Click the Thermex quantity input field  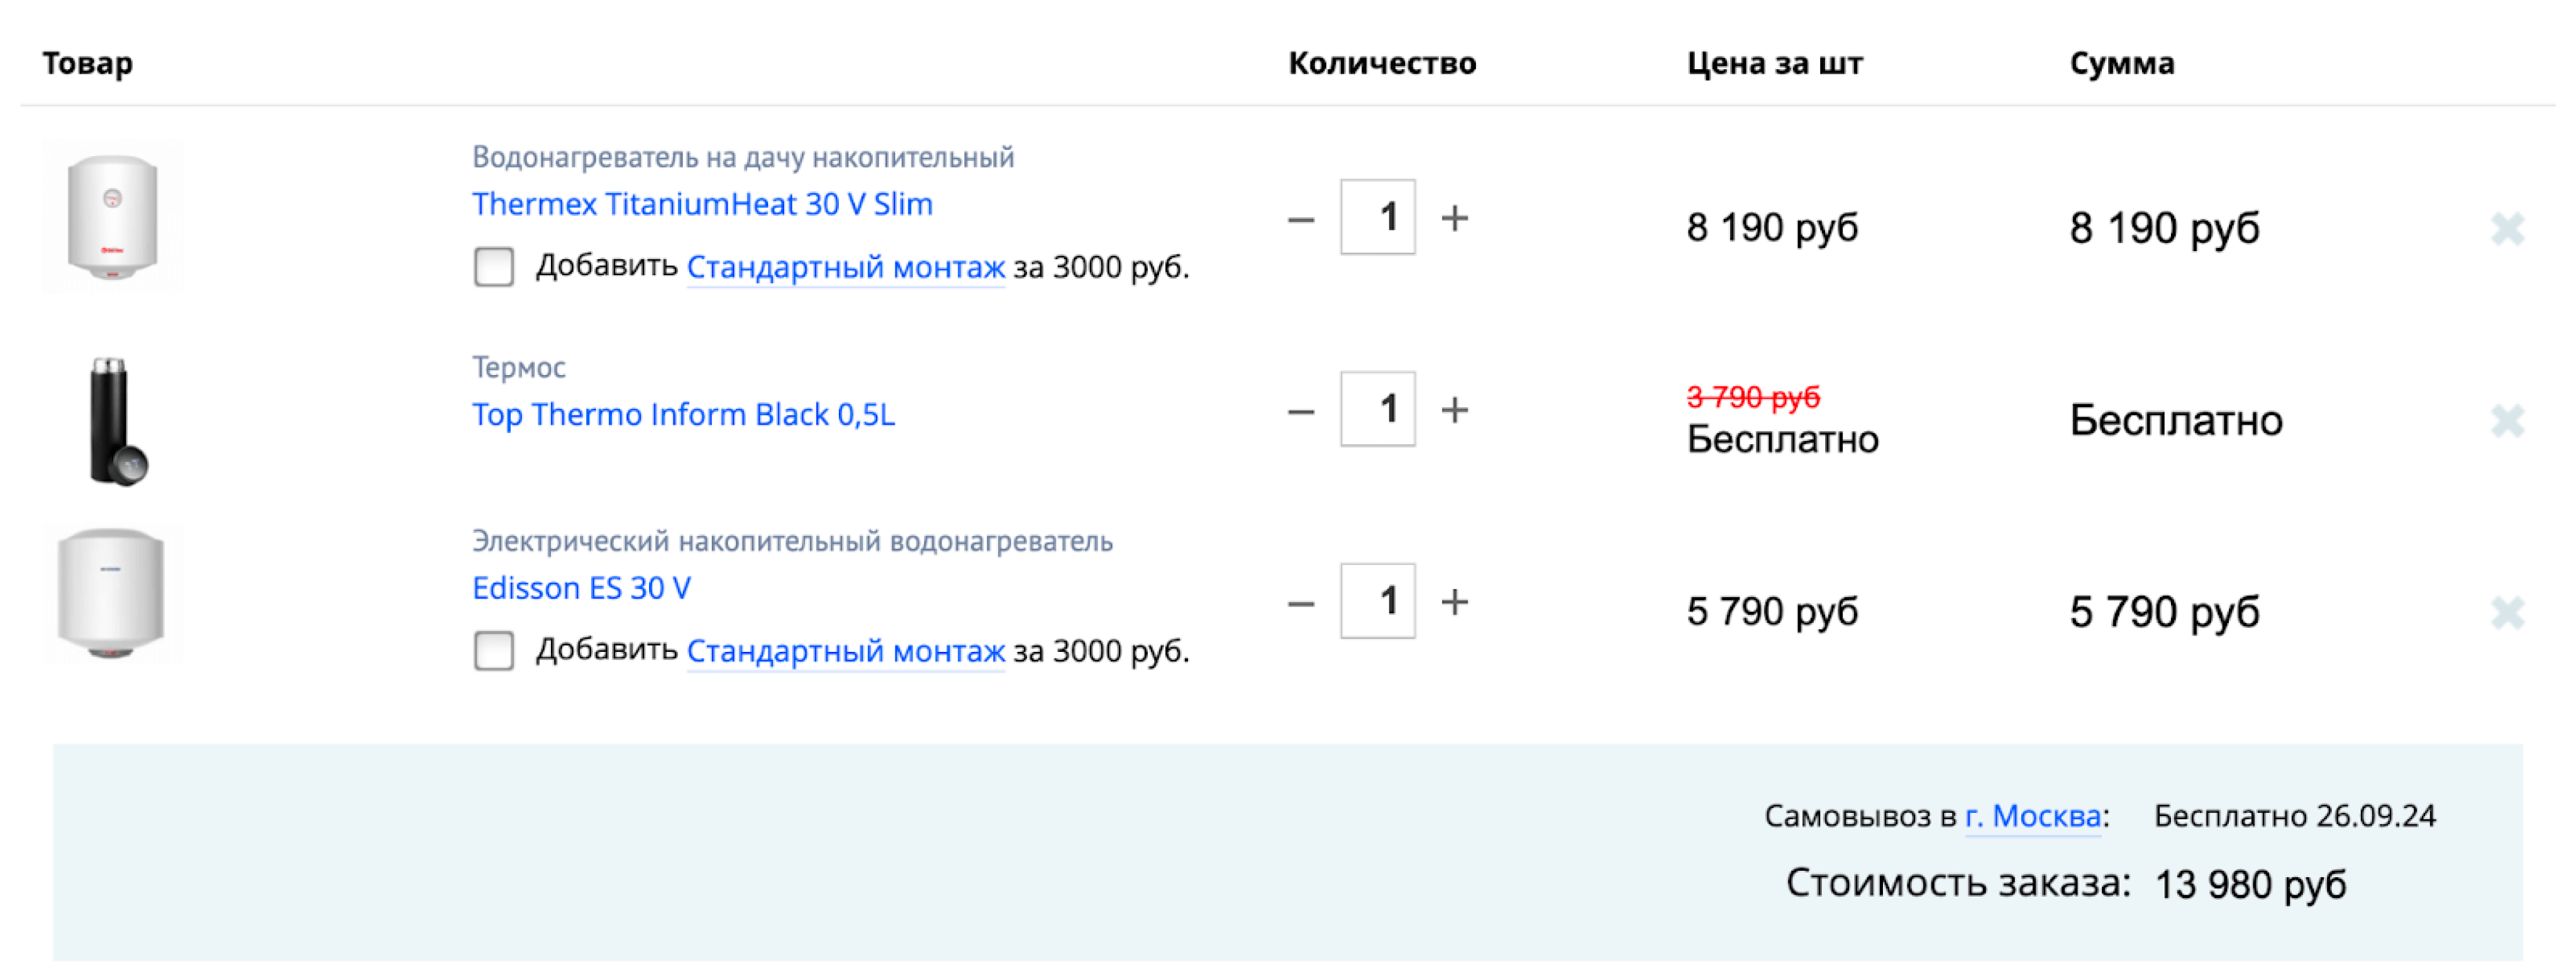point(1378,217)
